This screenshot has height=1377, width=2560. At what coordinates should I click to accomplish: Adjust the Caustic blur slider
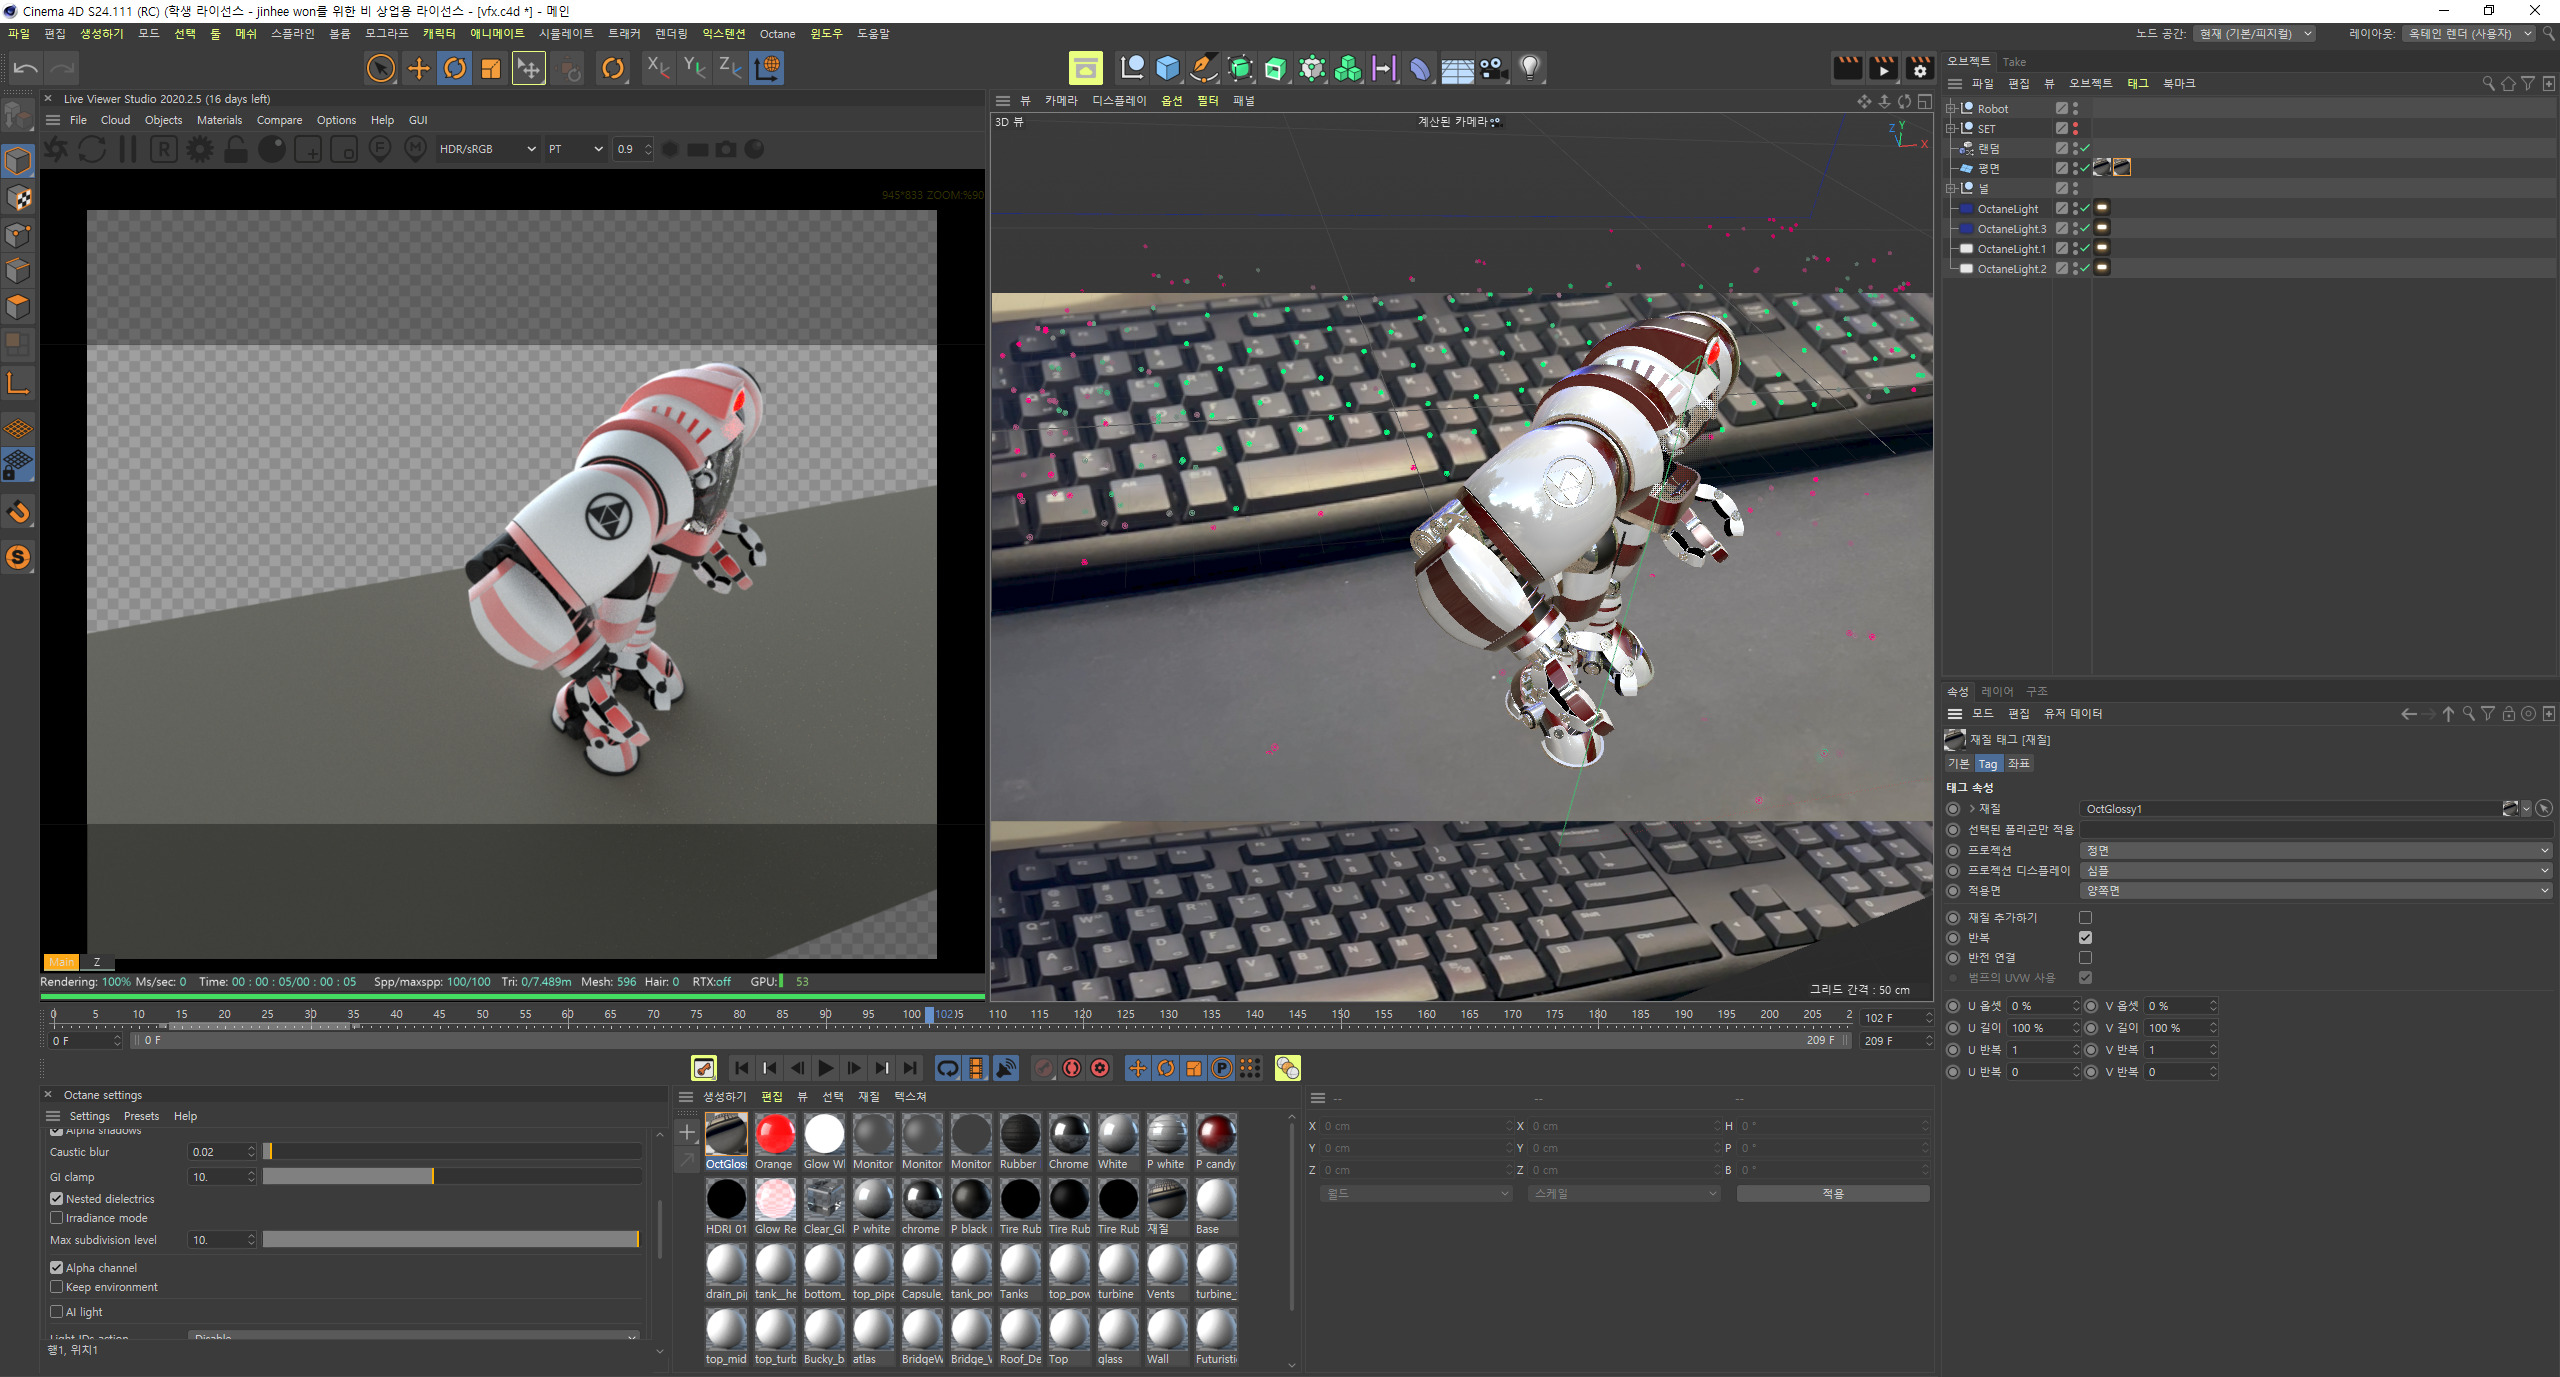pyautogui.click(x=452, y=1152)
